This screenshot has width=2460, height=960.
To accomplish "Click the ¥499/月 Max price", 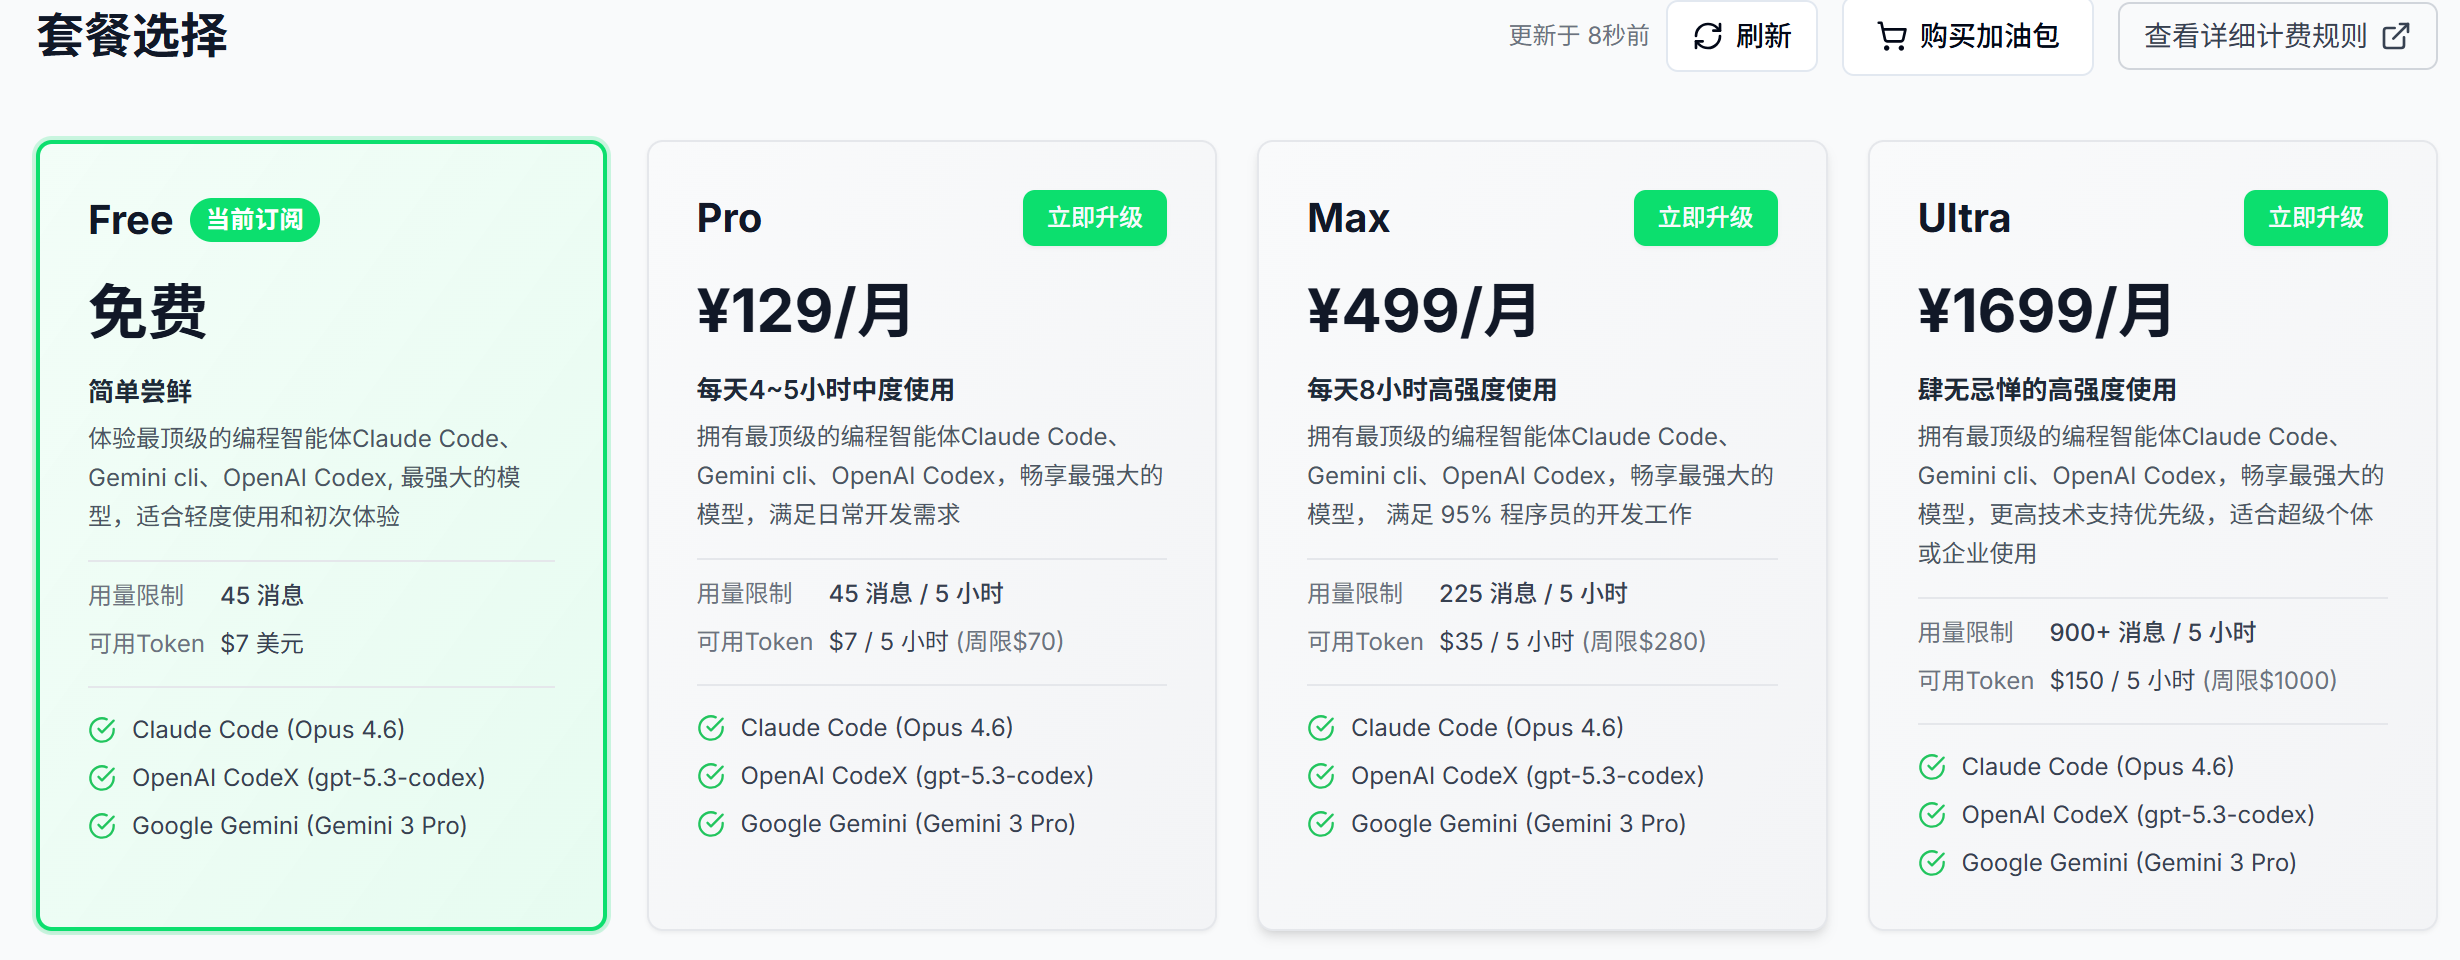I will coord(1421,311).
